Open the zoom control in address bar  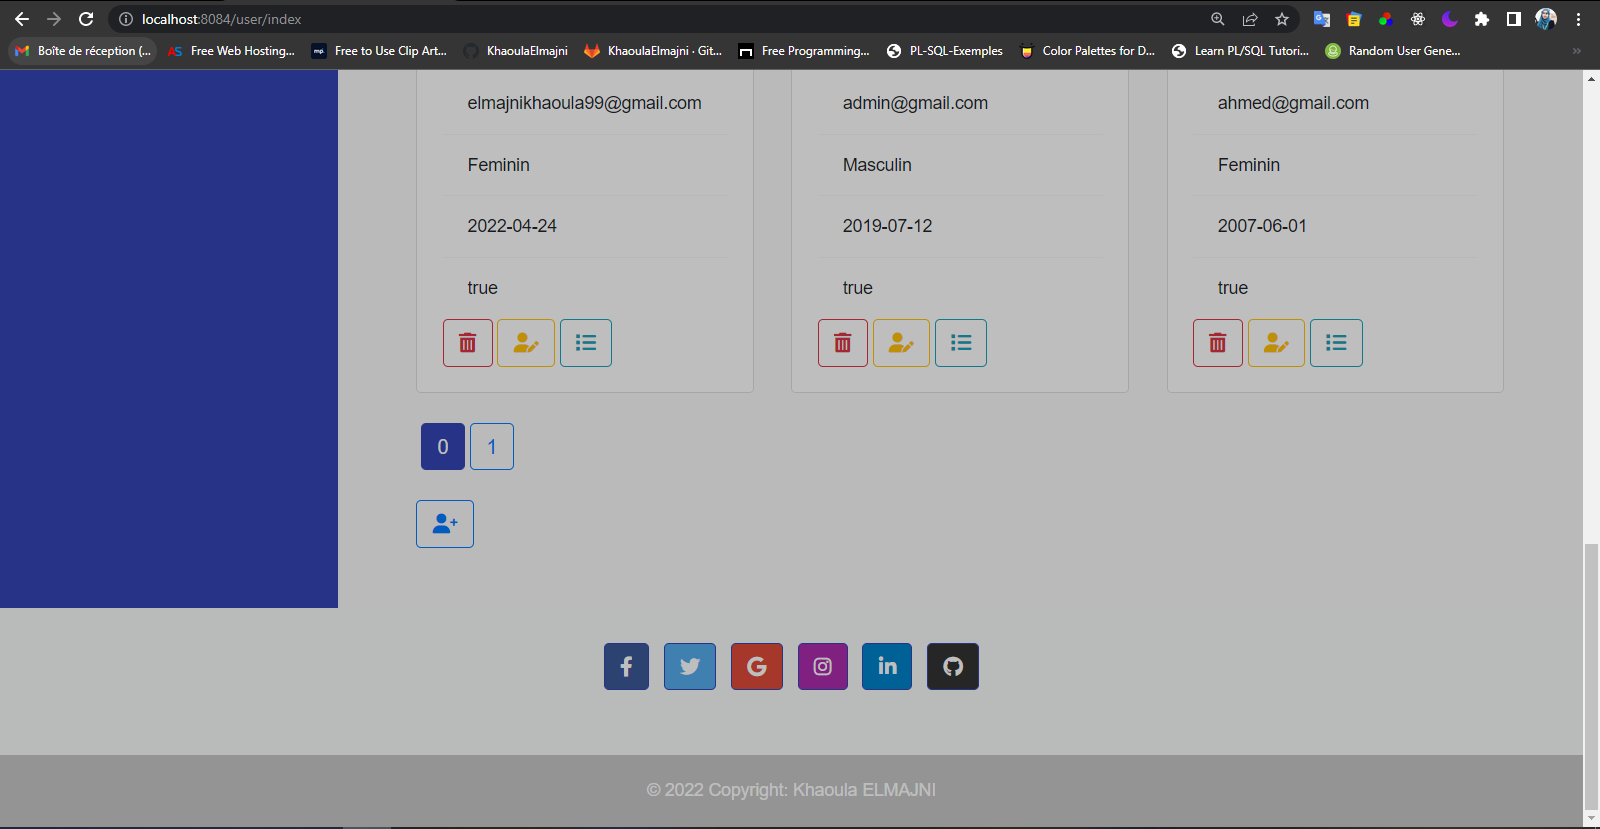coord(1218,19)
